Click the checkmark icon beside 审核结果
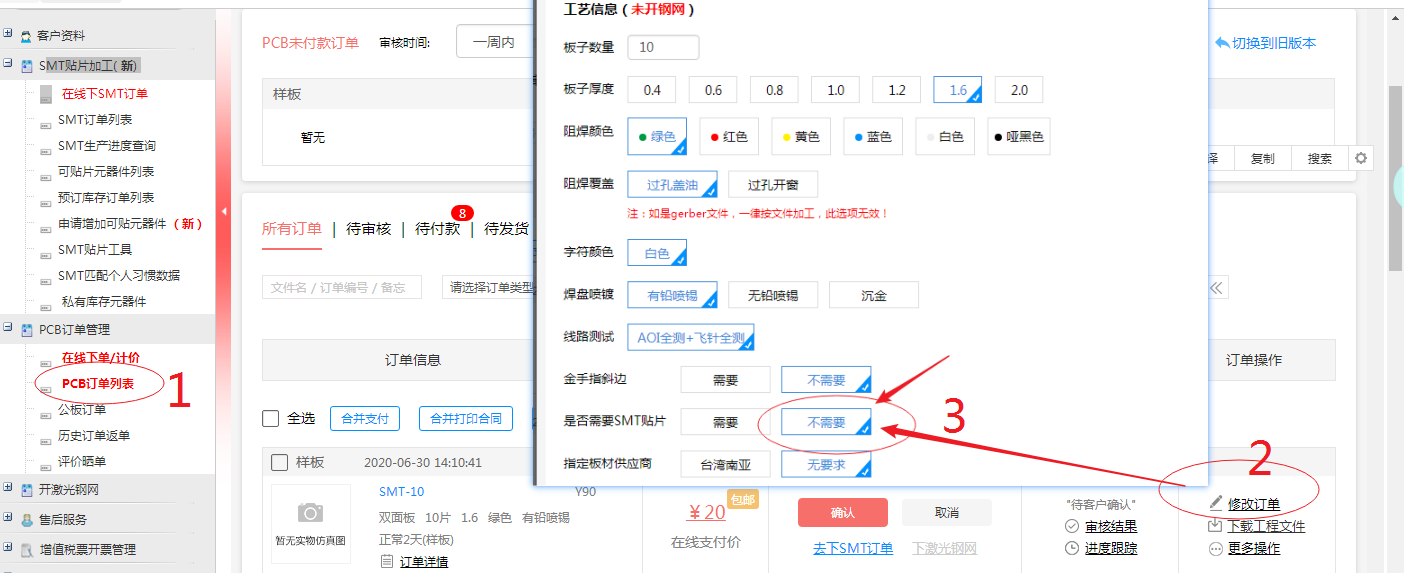 pyautogui.click(x=1072, y=526)
